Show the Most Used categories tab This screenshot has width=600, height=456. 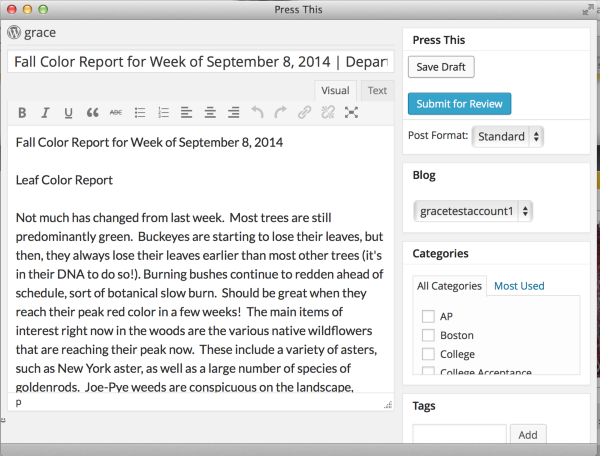coord(519,286)
